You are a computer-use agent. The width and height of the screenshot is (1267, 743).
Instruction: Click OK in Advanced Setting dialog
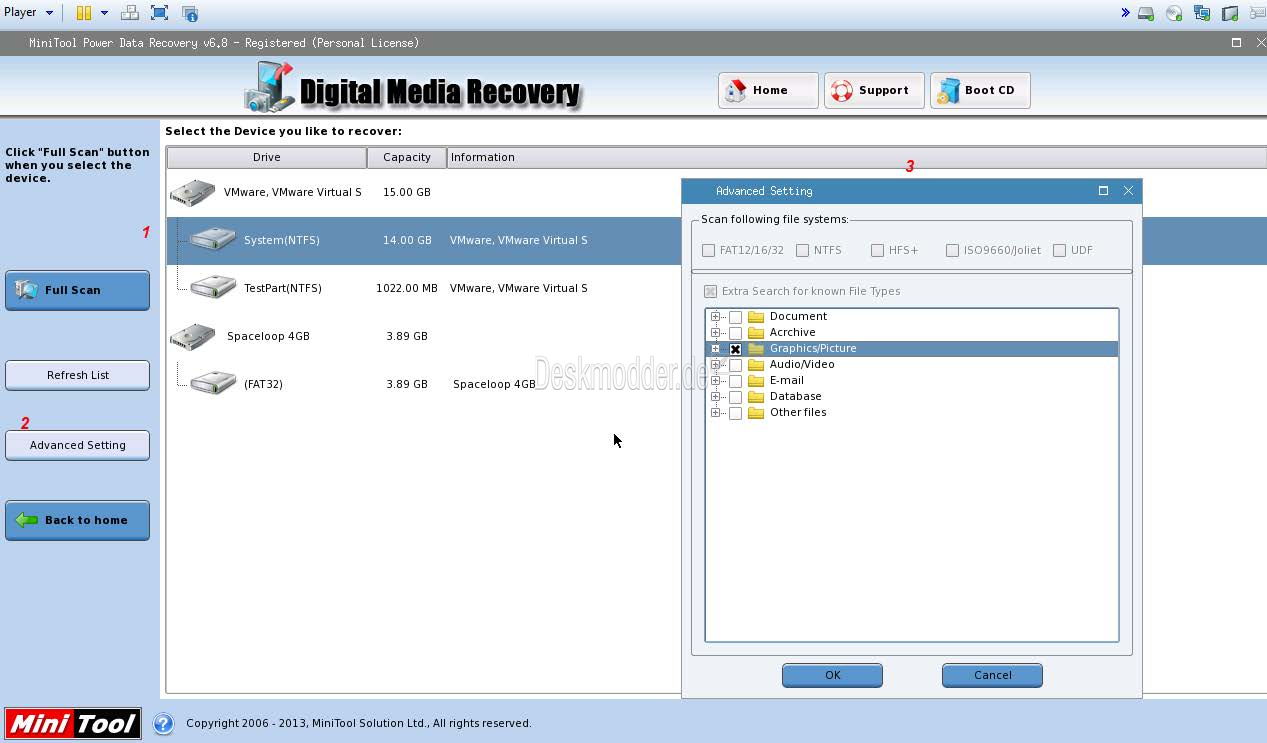832,675
